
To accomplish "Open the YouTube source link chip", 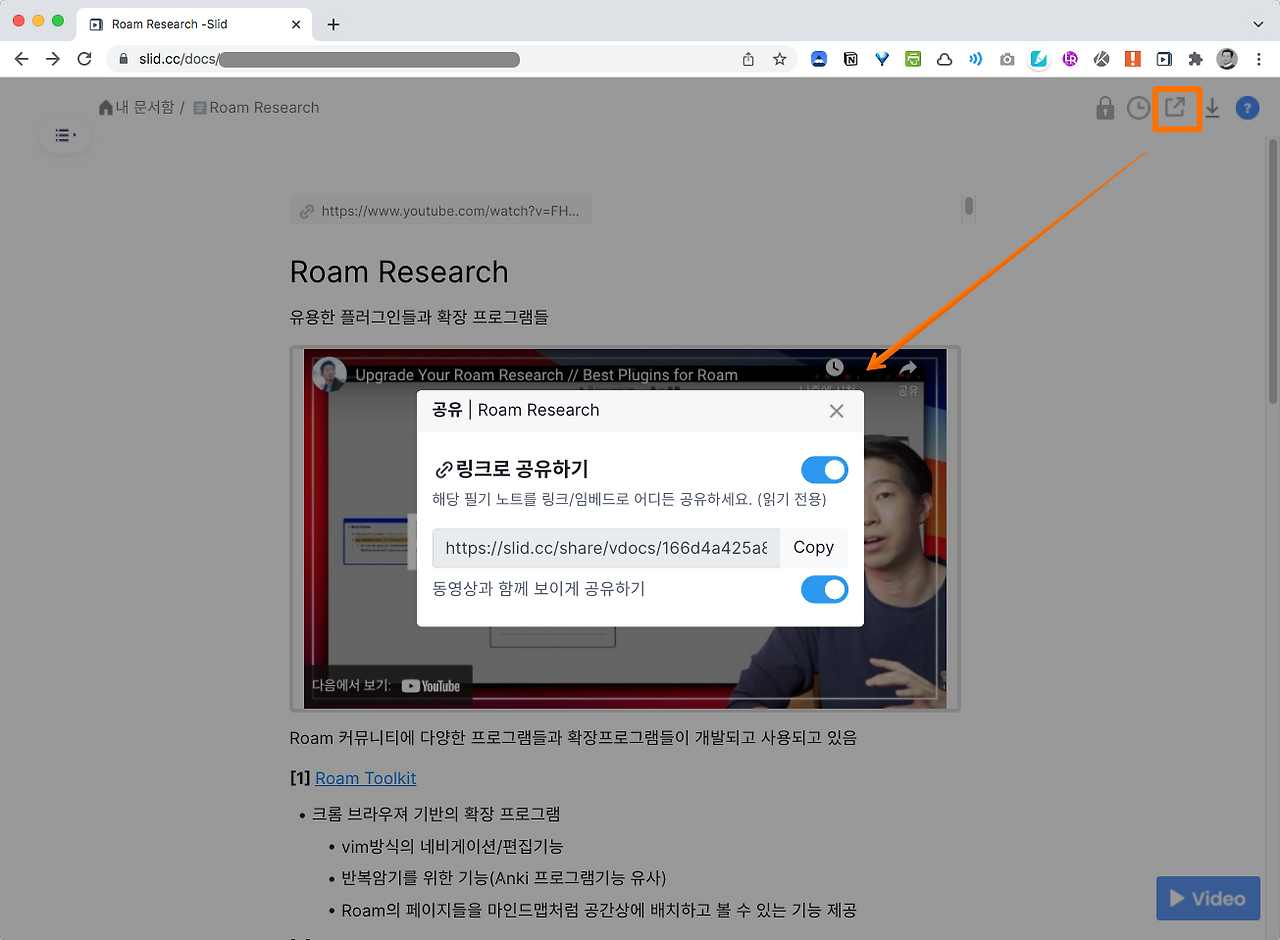I will click(x=441, y=211).
